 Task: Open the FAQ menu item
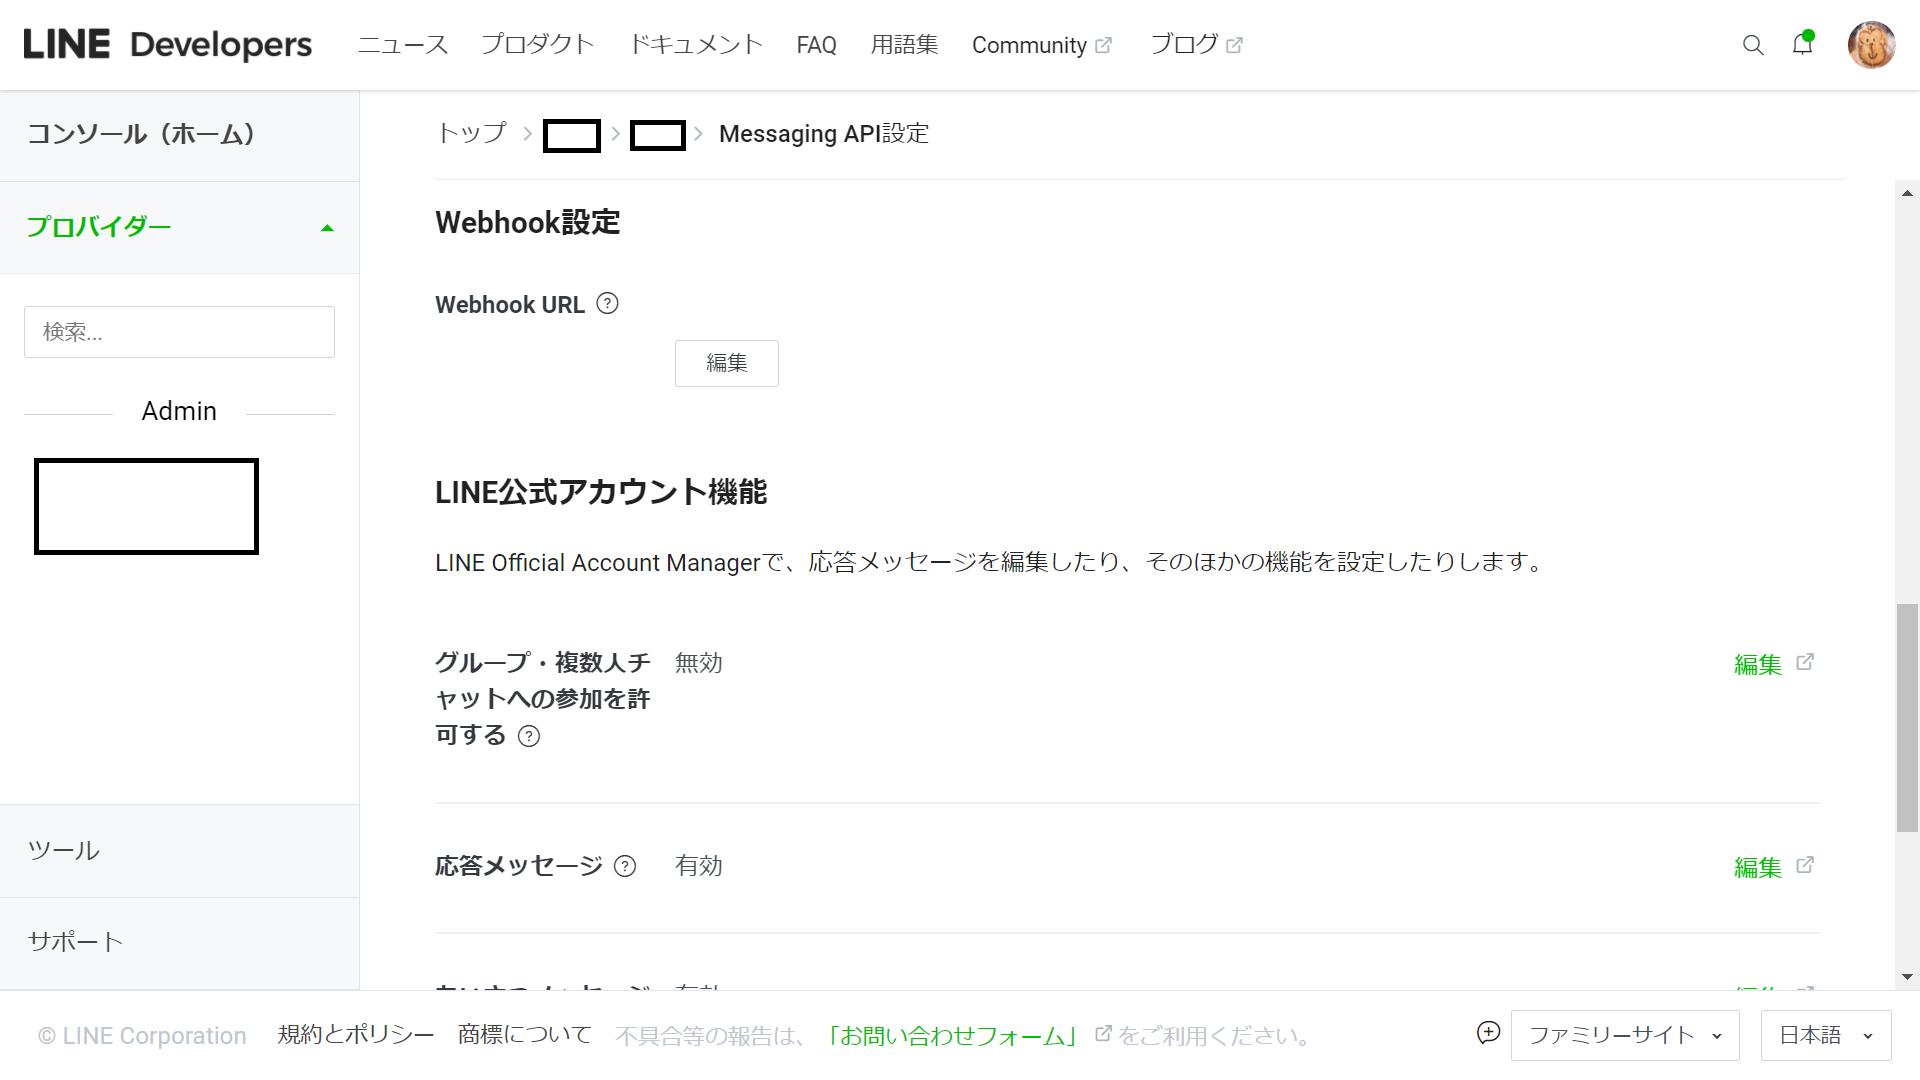coord(816,45)
